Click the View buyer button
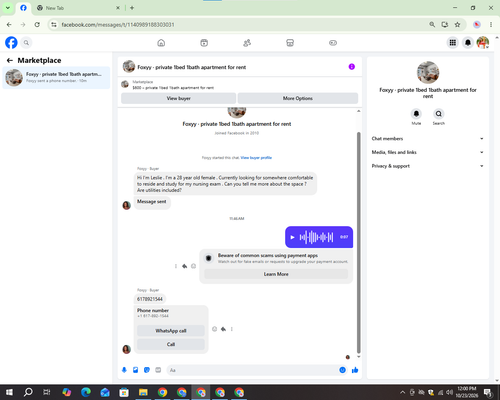Image resolution: width=500 pixels, height=400 pixels. (179, 98)
